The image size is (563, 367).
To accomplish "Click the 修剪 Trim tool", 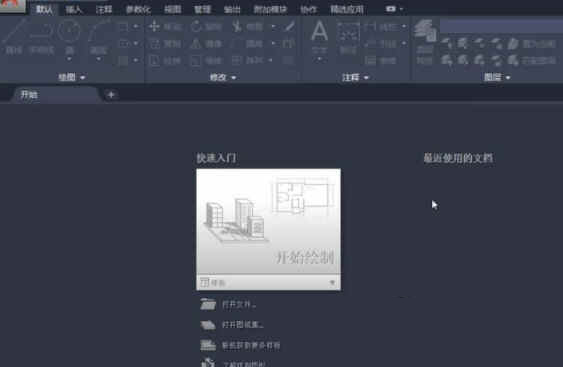I will pyautogui.click(x=248, y=26).
